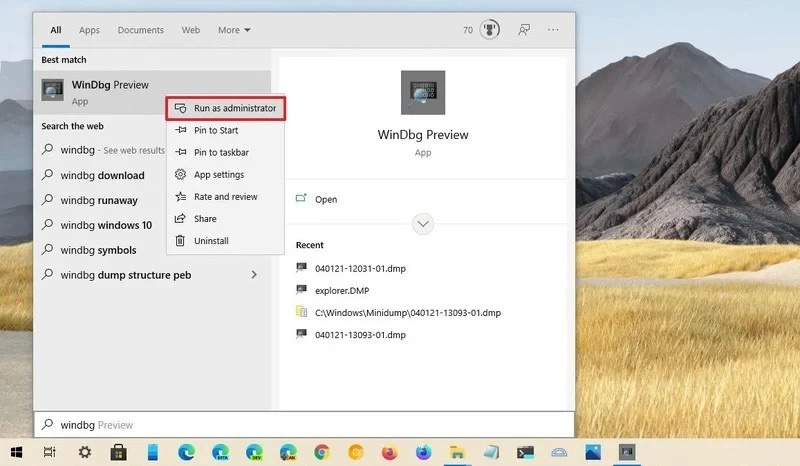Switch to the Web search tab
800x466 pixels.
point(191,30)
